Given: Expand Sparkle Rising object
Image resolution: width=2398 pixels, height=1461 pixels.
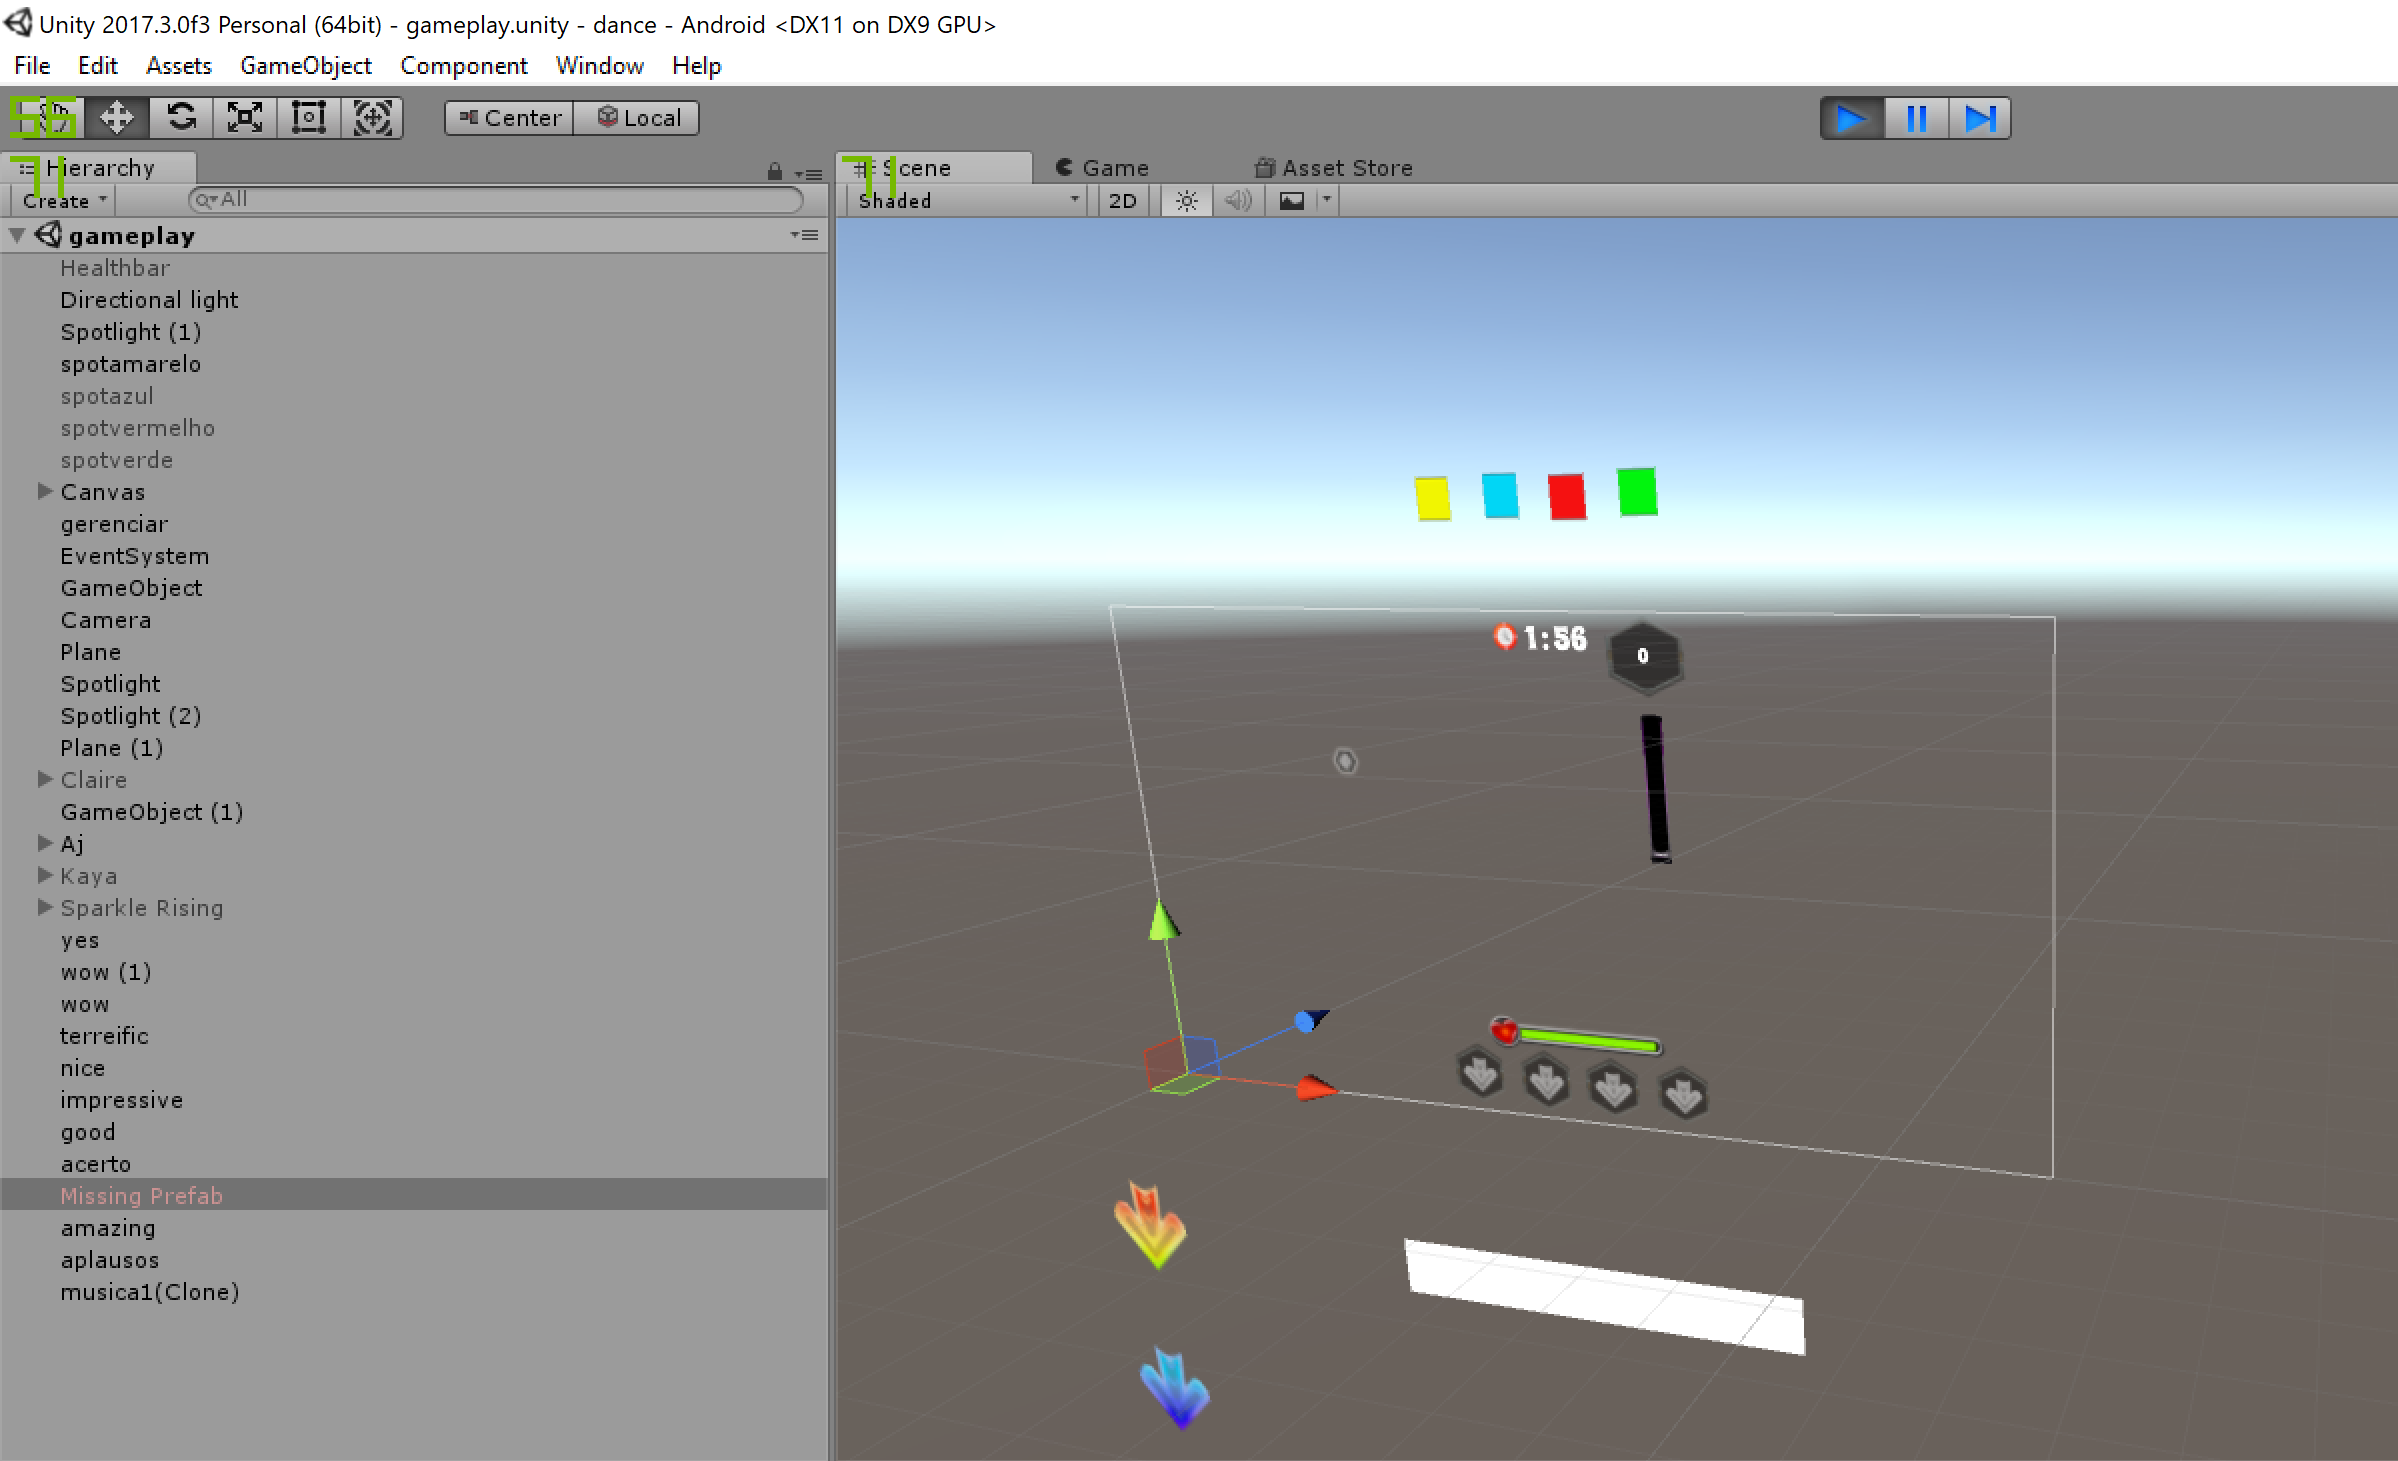Looking at the screenshot, I should (45, 907).
